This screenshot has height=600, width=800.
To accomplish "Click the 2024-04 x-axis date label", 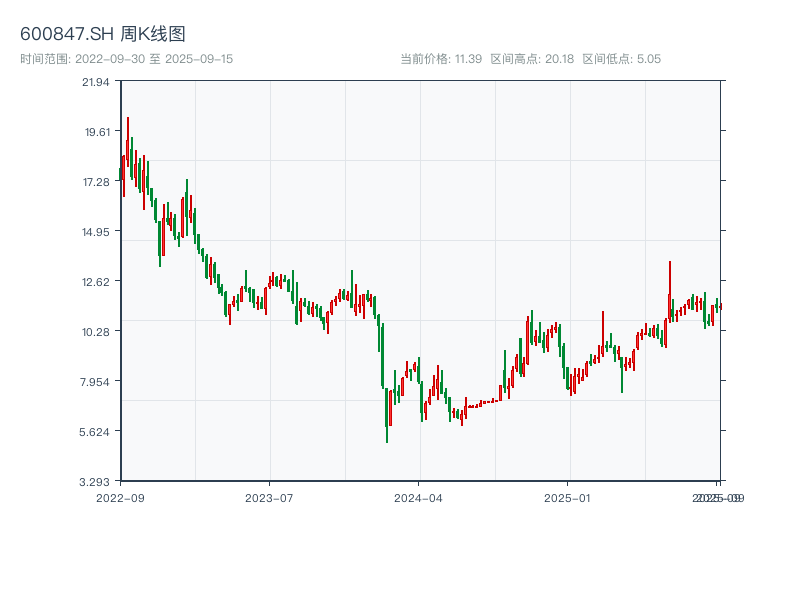I will pyautogui.click(x=419, y=497).
